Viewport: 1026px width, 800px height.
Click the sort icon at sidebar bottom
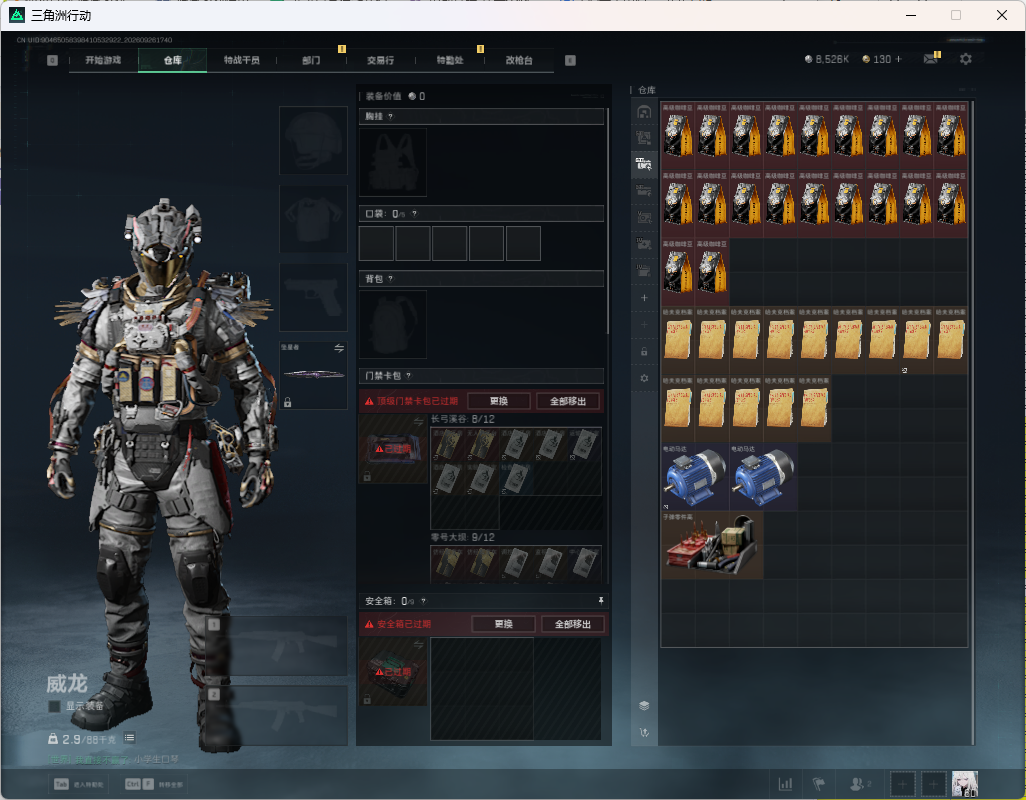pyautogui.click(x=644, y=733)
